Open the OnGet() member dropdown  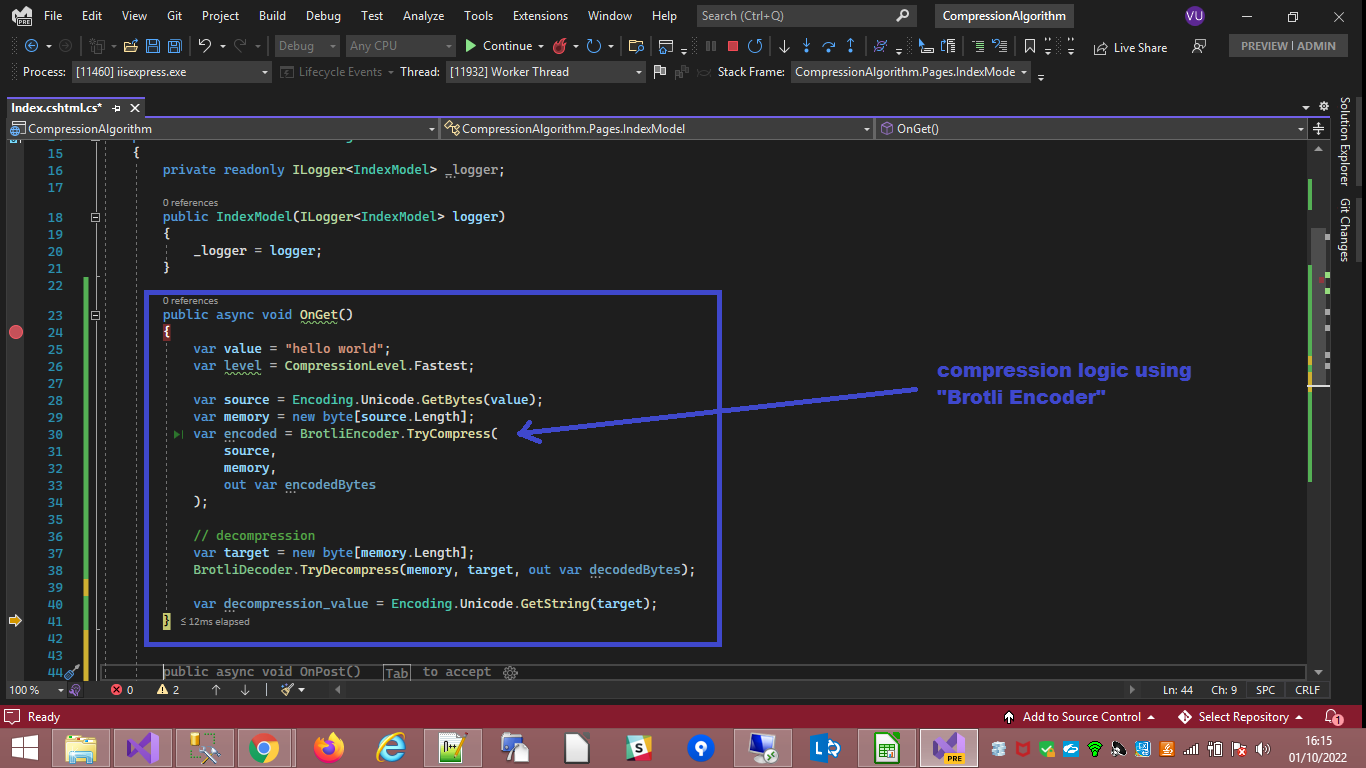point(1091,129)
